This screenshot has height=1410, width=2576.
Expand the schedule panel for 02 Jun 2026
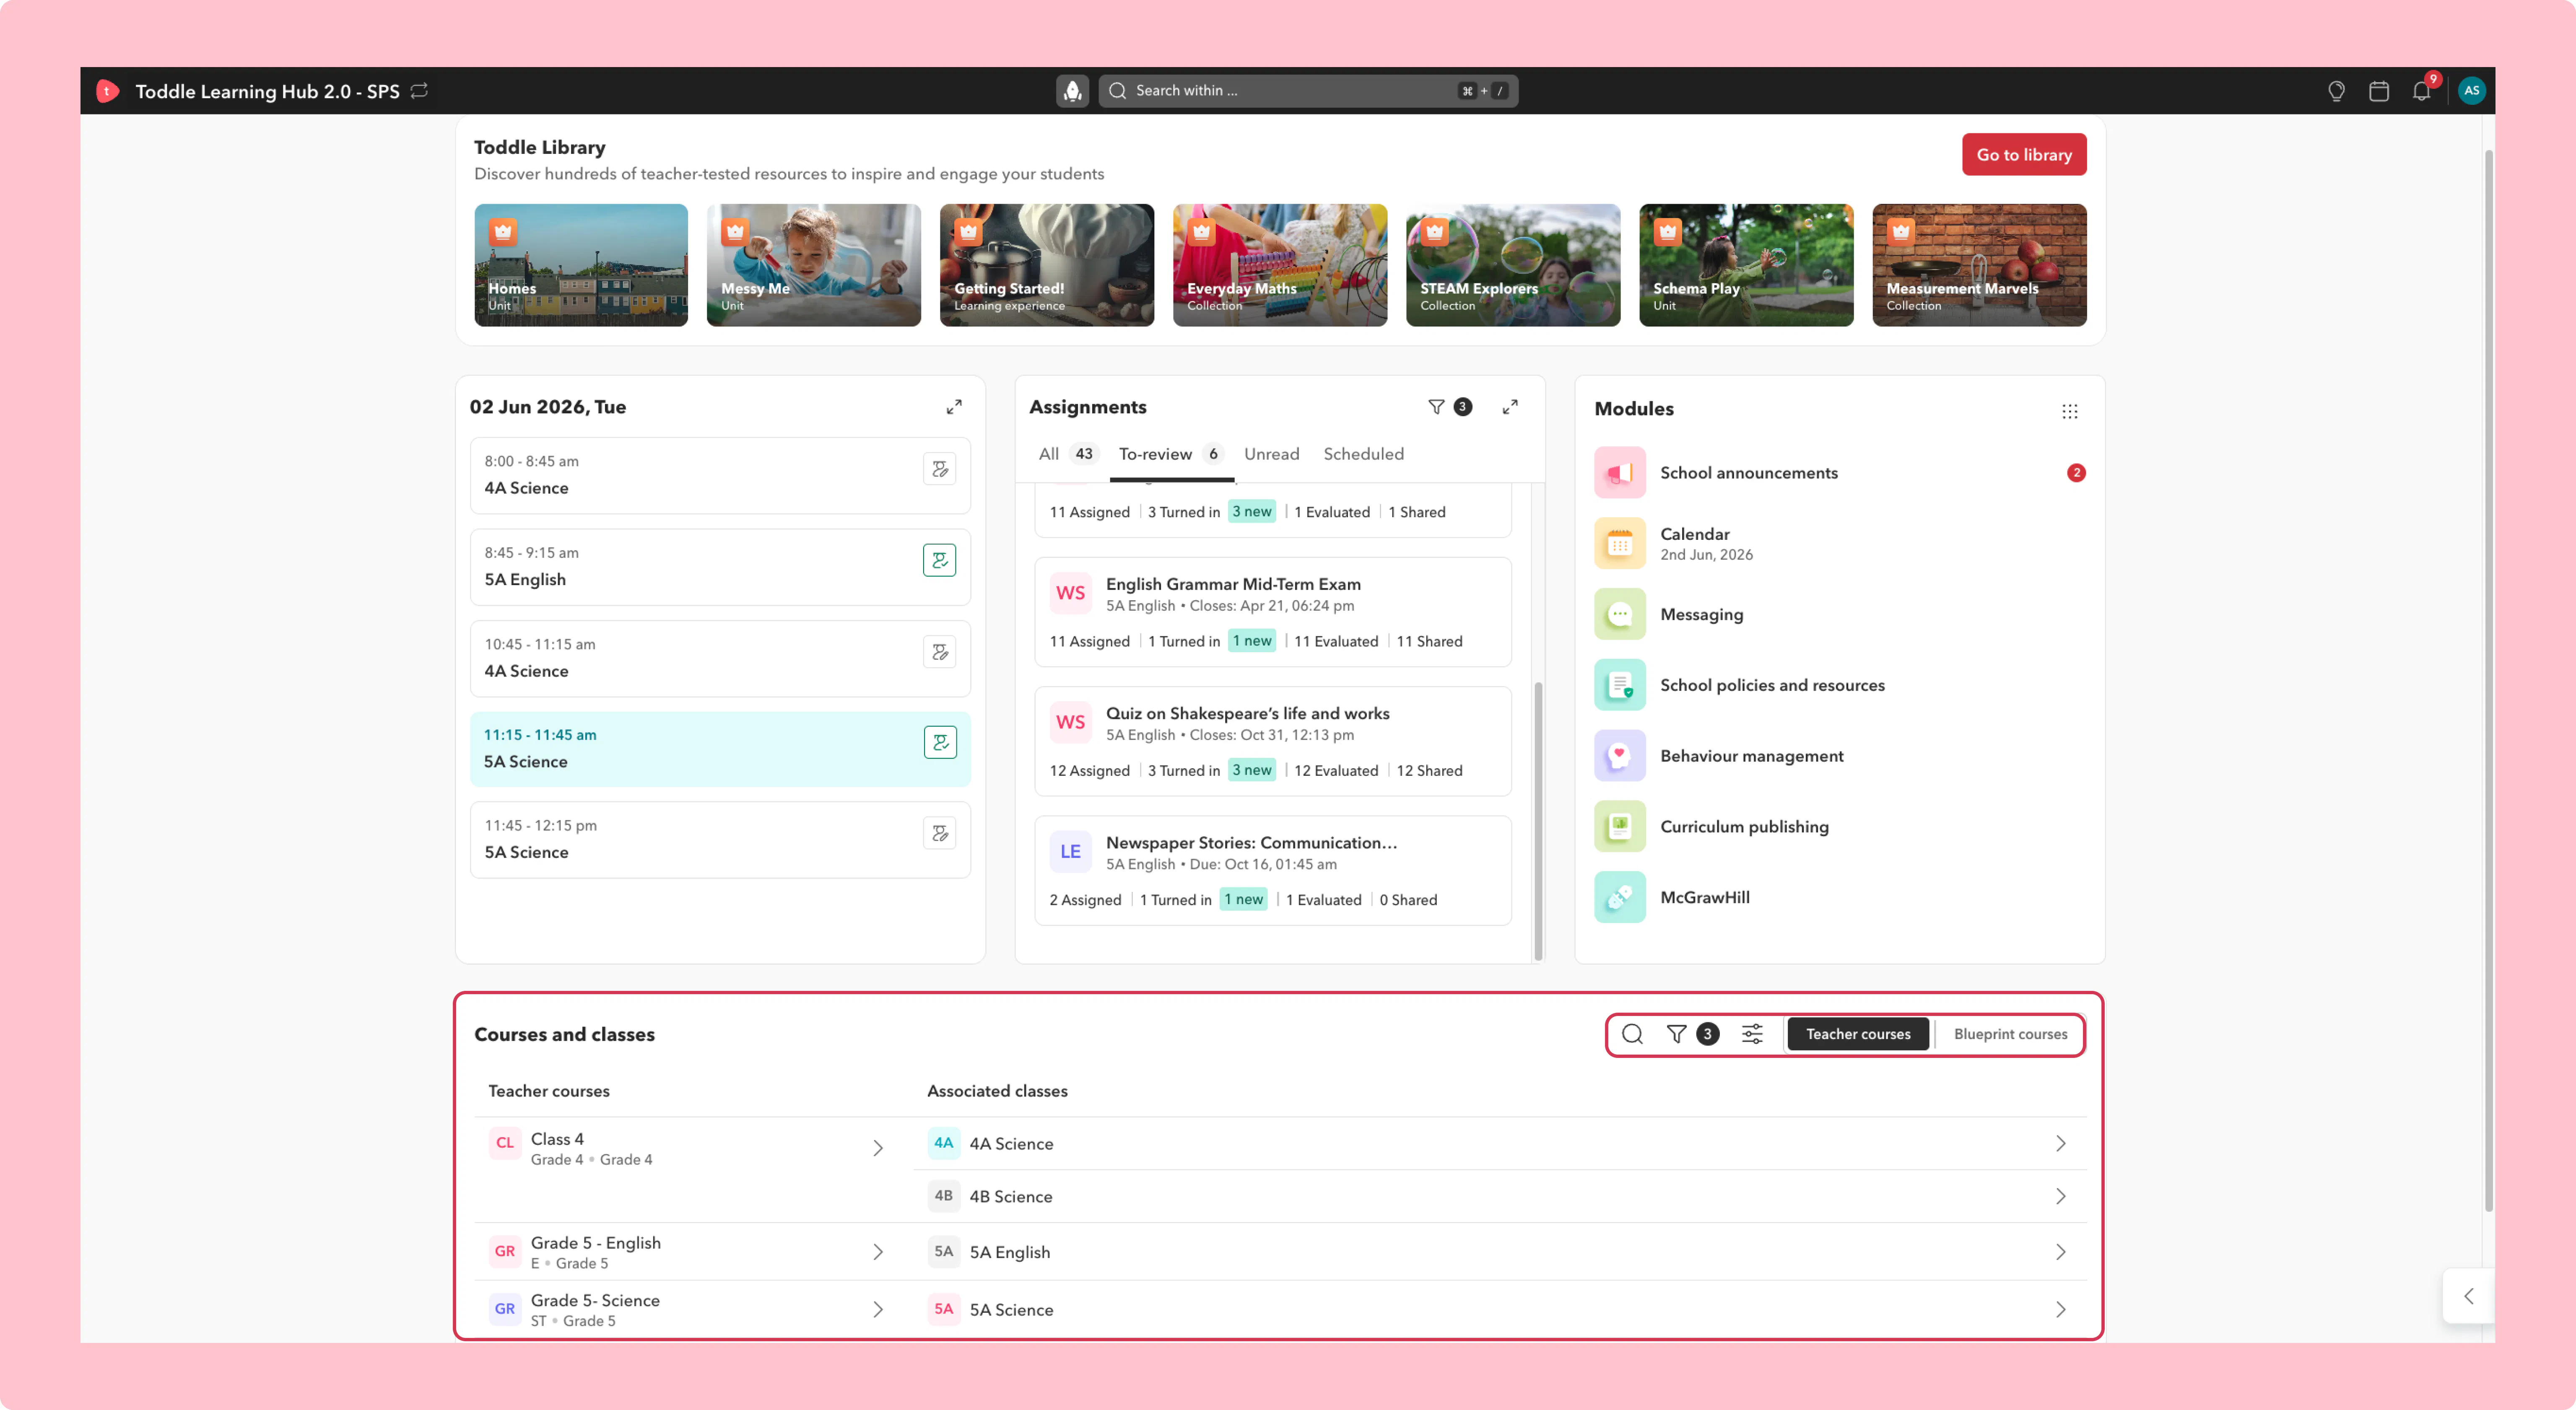click(x=954, y=407)
